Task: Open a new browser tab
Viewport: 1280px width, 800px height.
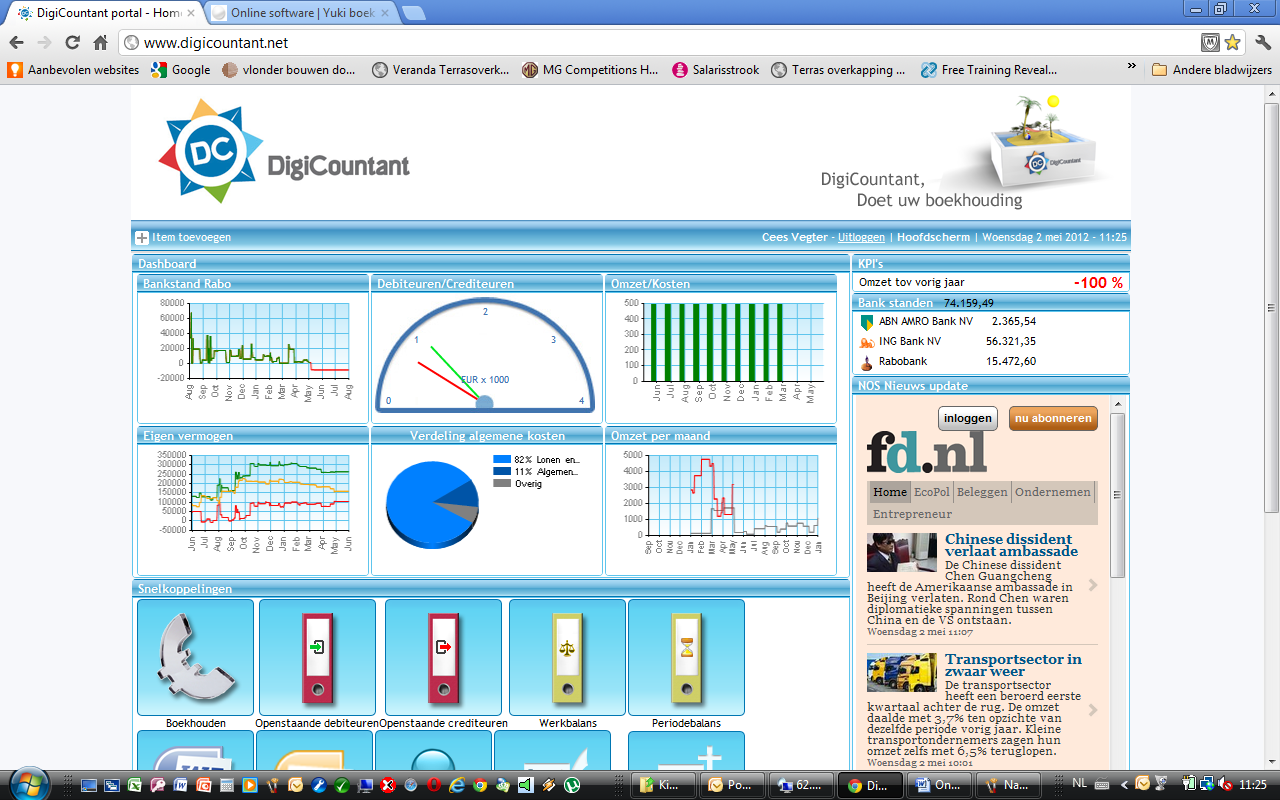Action: tap(413, 13)
